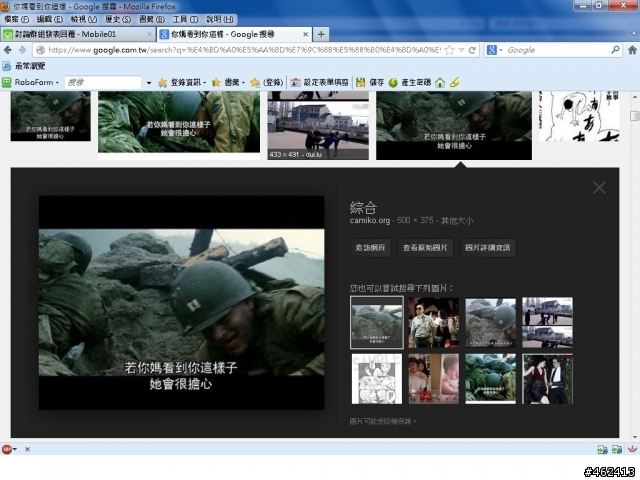
Task: Open the 編輯 menu
Action: click(x=50, y=19)
